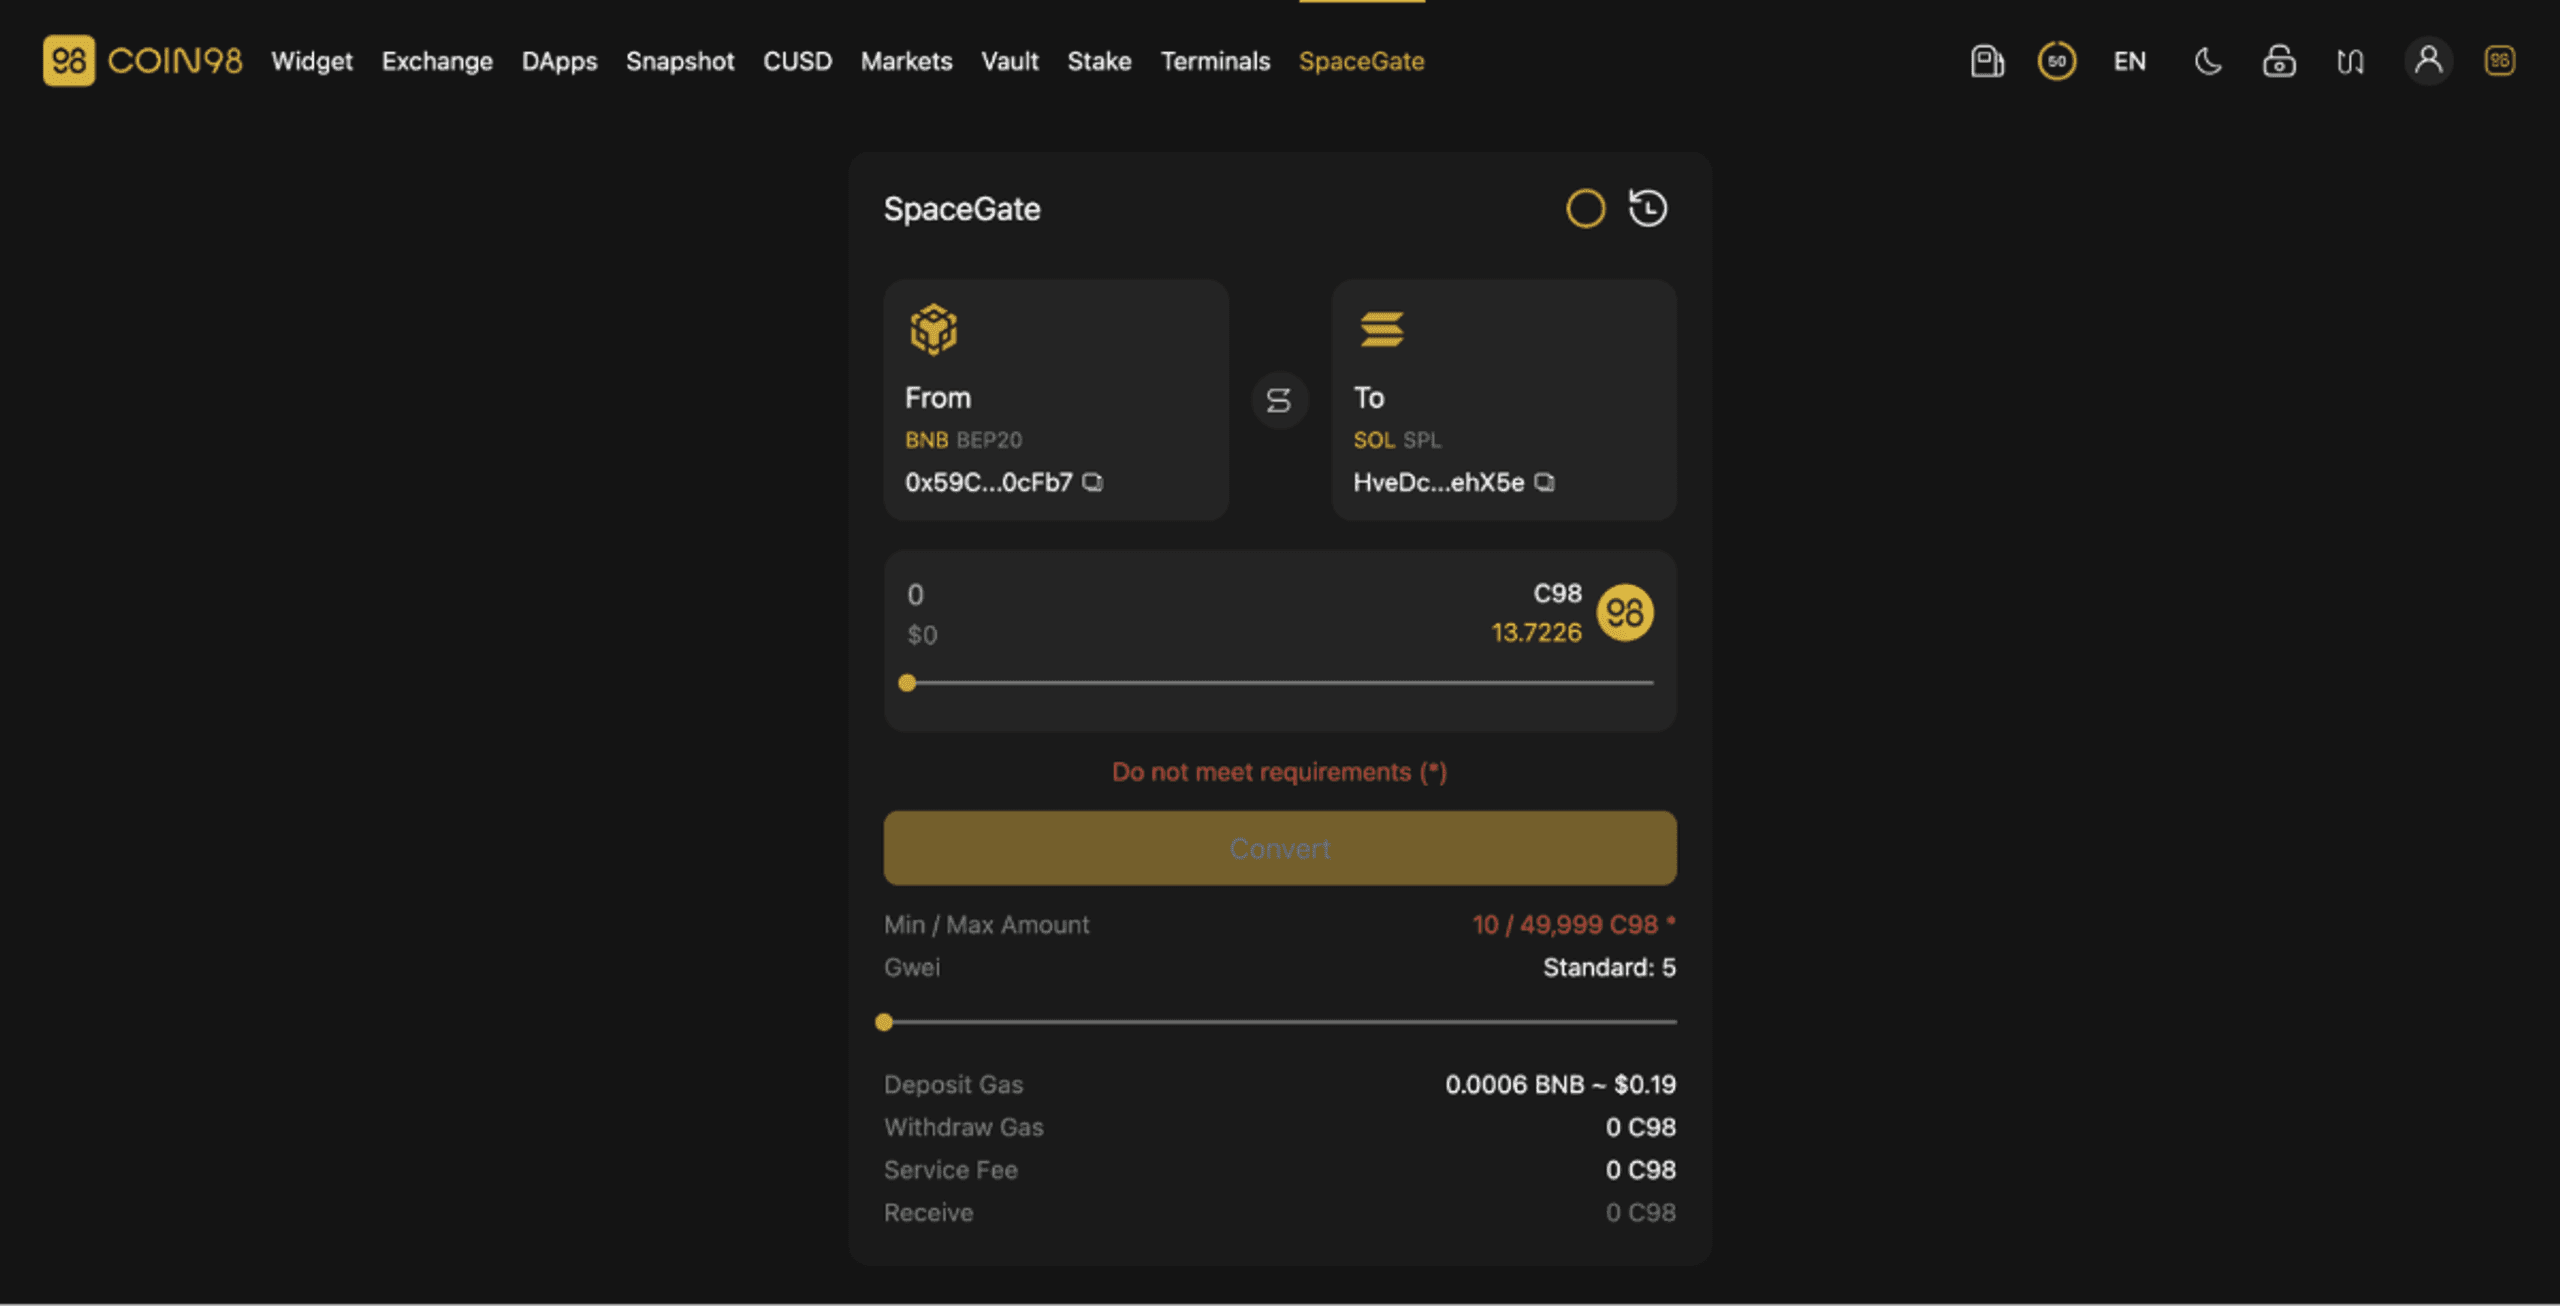Screen dimensions: 2560x1306
Task: Click the Do not meet requirements message
Action: tap(1280, 772)
